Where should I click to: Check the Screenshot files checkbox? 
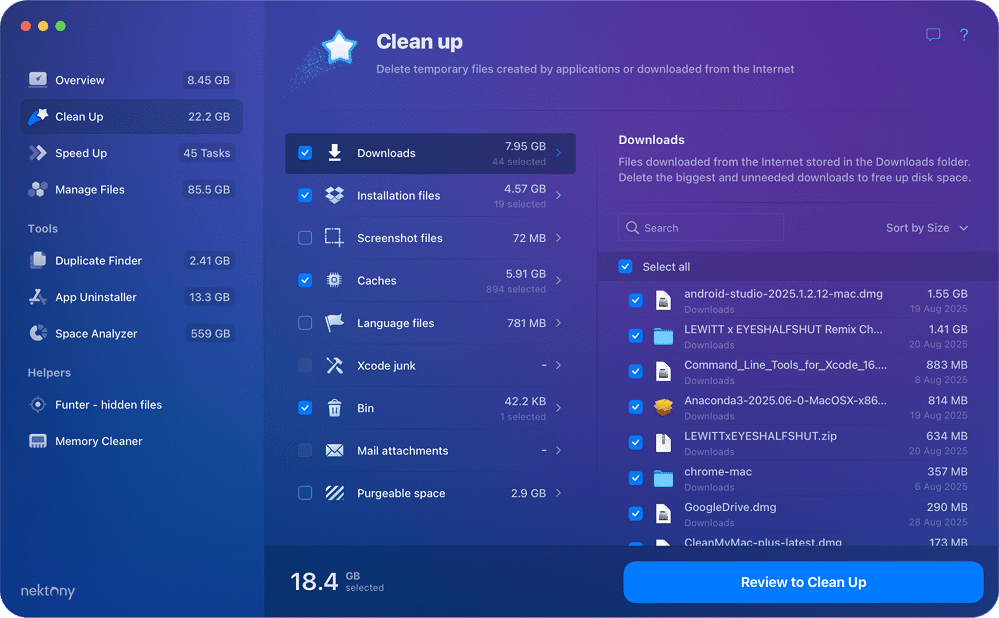coord(305,238)
